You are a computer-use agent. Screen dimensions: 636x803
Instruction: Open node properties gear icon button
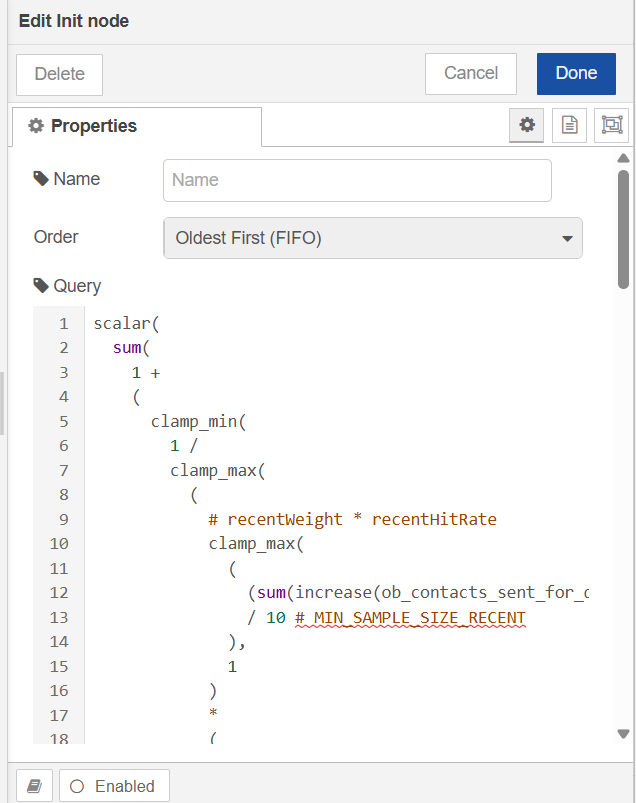pos(526,125)
